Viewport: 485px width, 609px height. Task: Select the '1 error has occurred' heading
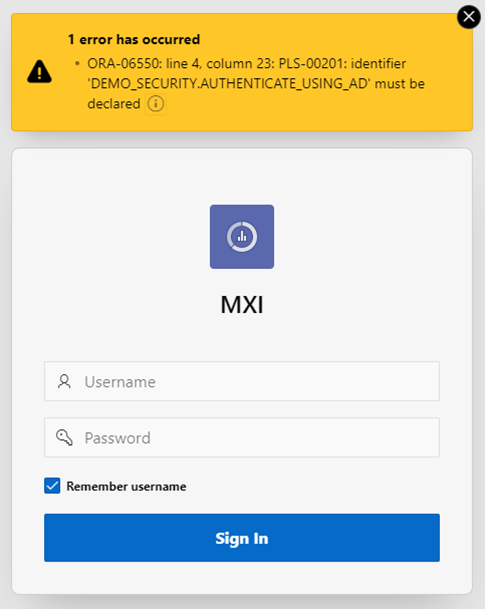134,39
